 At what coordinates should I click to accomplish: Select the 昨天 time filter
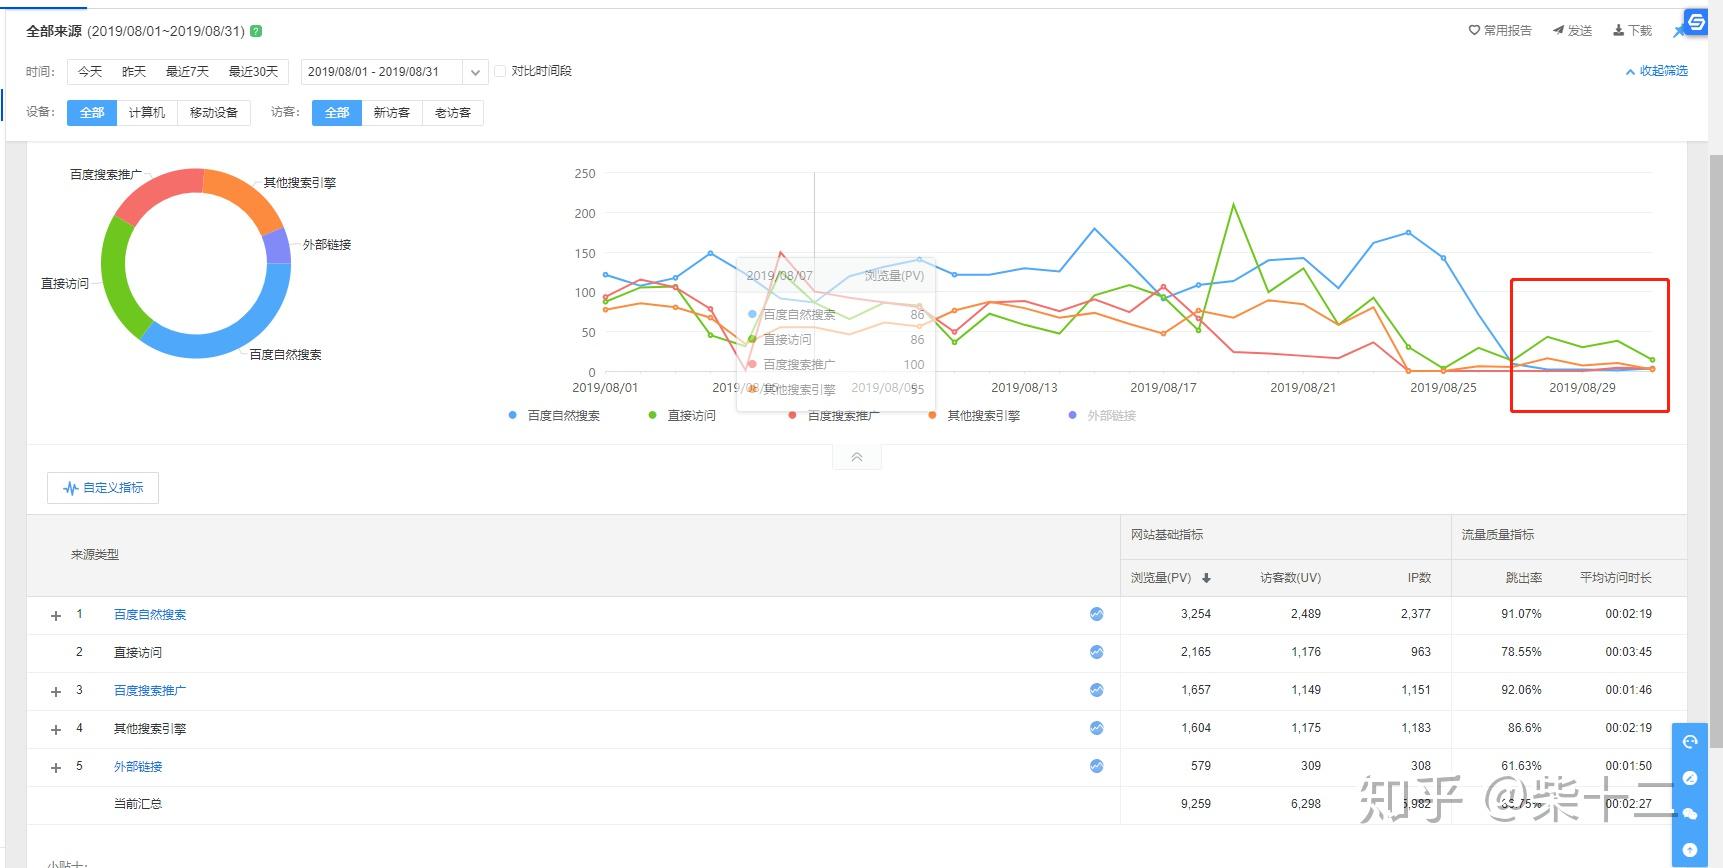click(x=134, y=72)
